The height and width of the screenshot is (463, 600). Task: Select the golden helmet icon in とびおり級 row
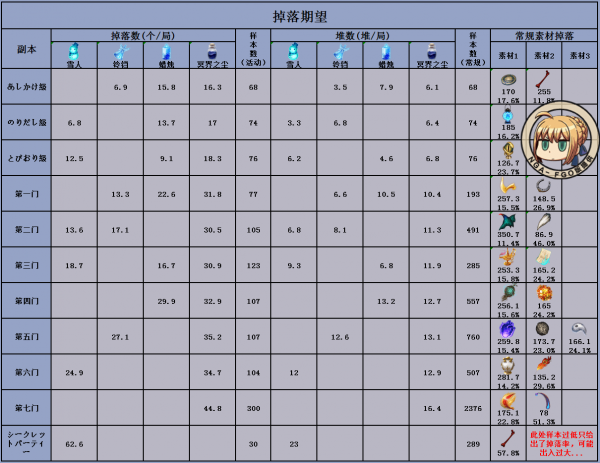click(508, 151)
